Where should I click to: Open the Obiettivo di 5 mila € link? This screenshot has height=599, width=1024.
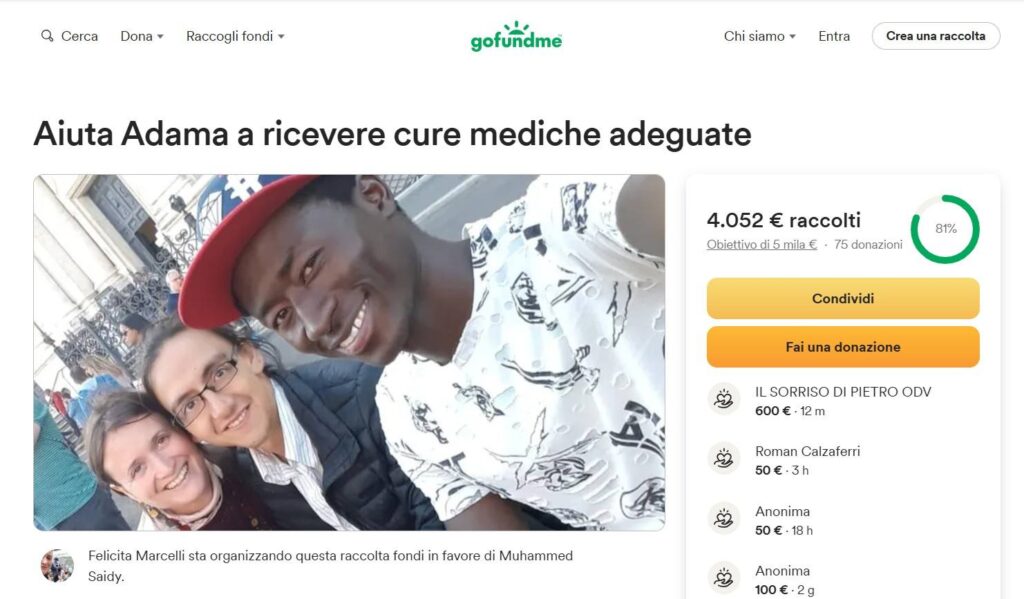[x=761, y=244]
